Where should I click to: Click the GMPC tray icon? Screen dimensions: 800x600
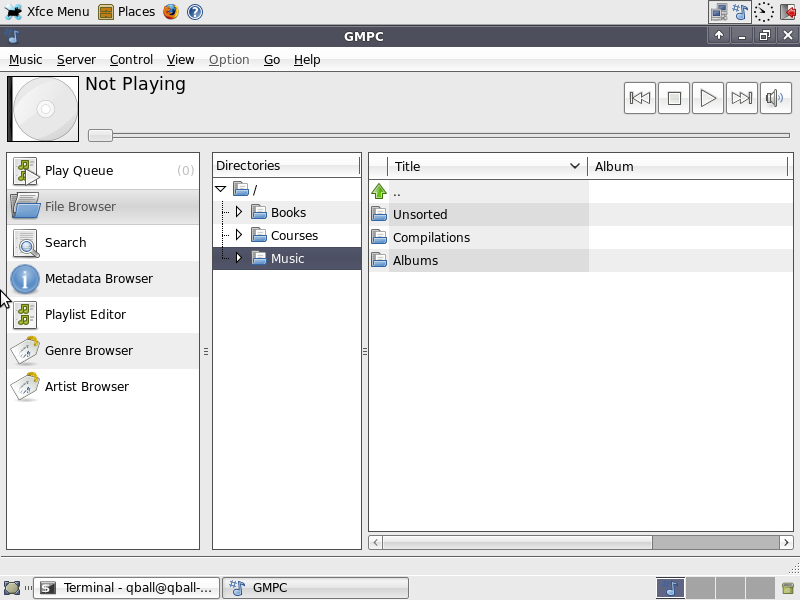point(740,11)
